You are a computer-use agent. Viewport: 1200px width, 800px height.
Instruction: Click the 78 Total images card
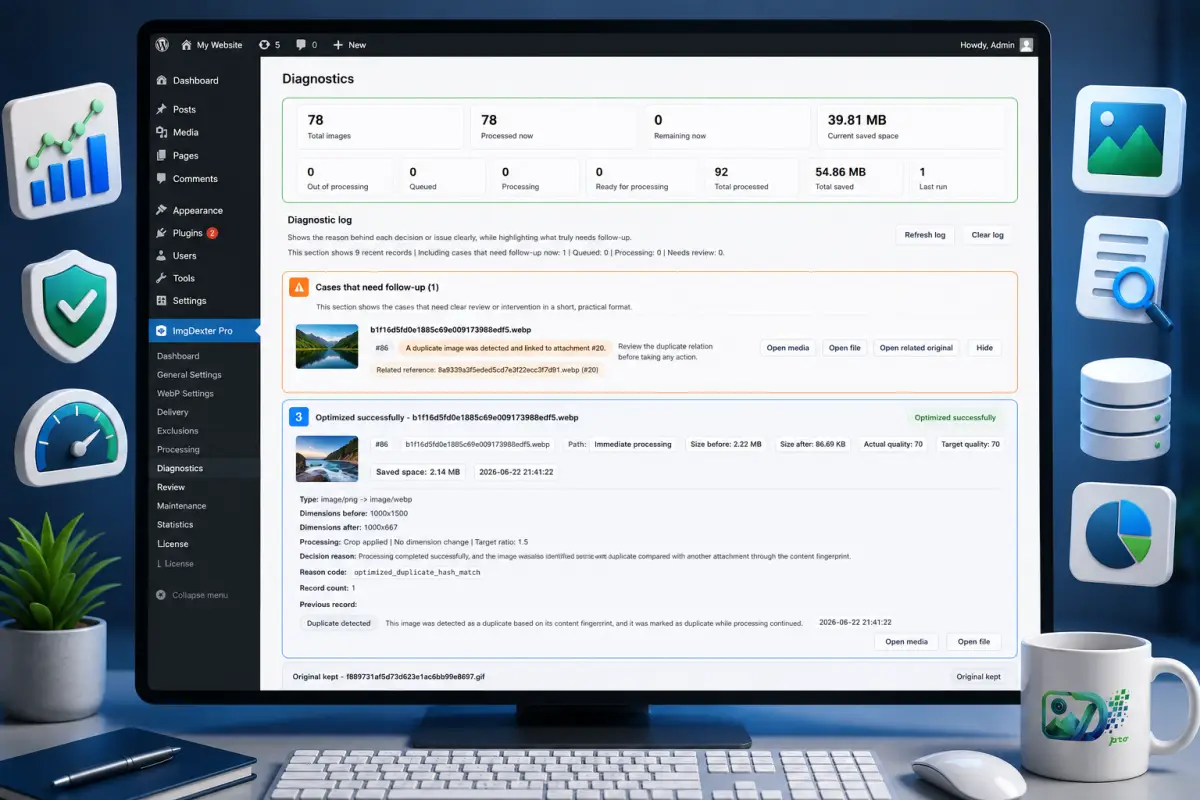(381, 127)
